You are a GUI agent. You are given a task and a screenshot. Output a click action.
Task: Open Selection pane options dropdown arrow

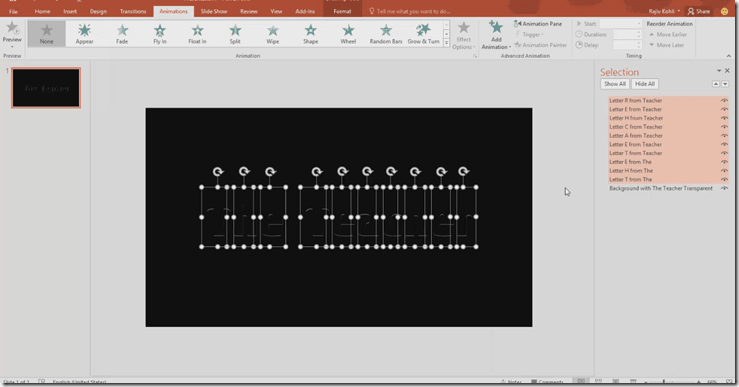[719, 71]
